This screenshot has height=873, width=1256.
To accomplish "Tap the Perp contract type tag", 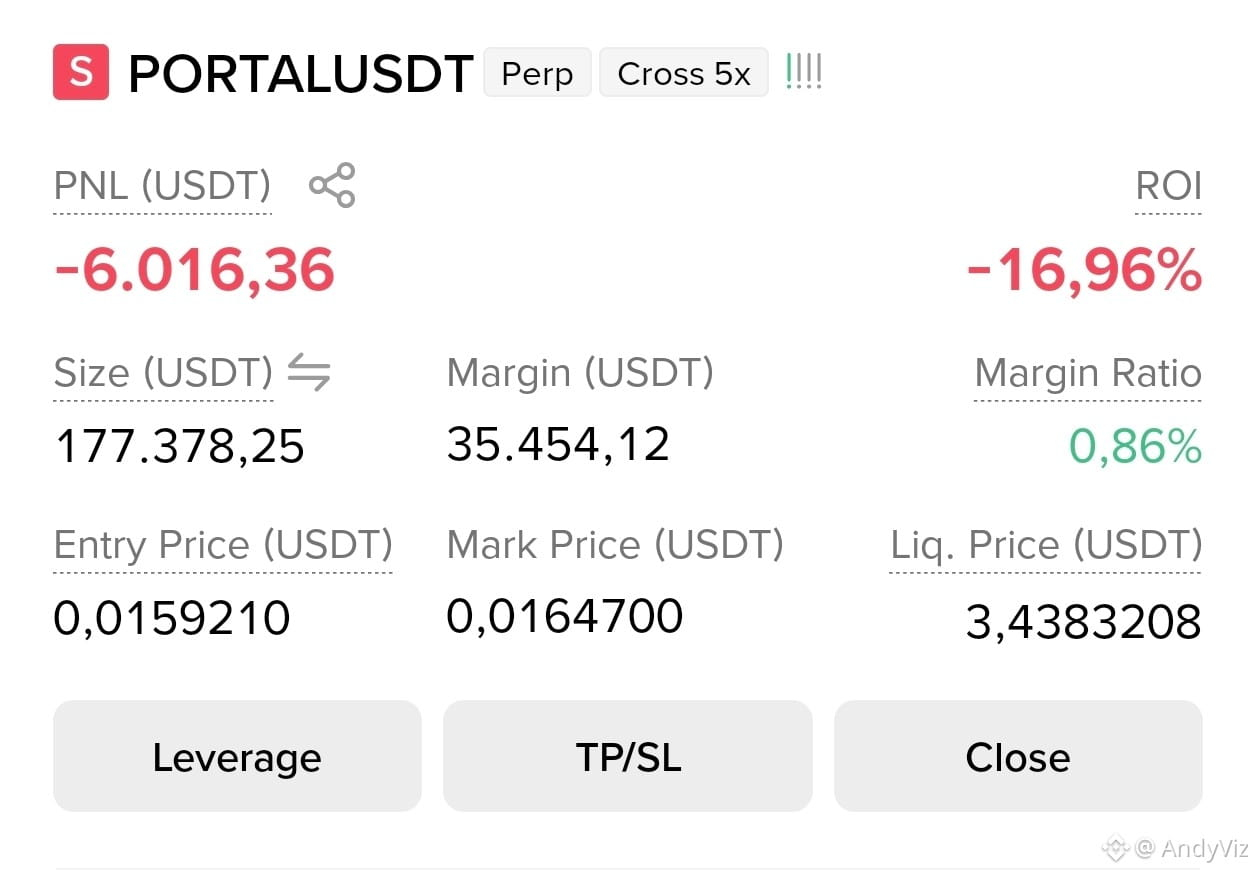I will 537,73.
